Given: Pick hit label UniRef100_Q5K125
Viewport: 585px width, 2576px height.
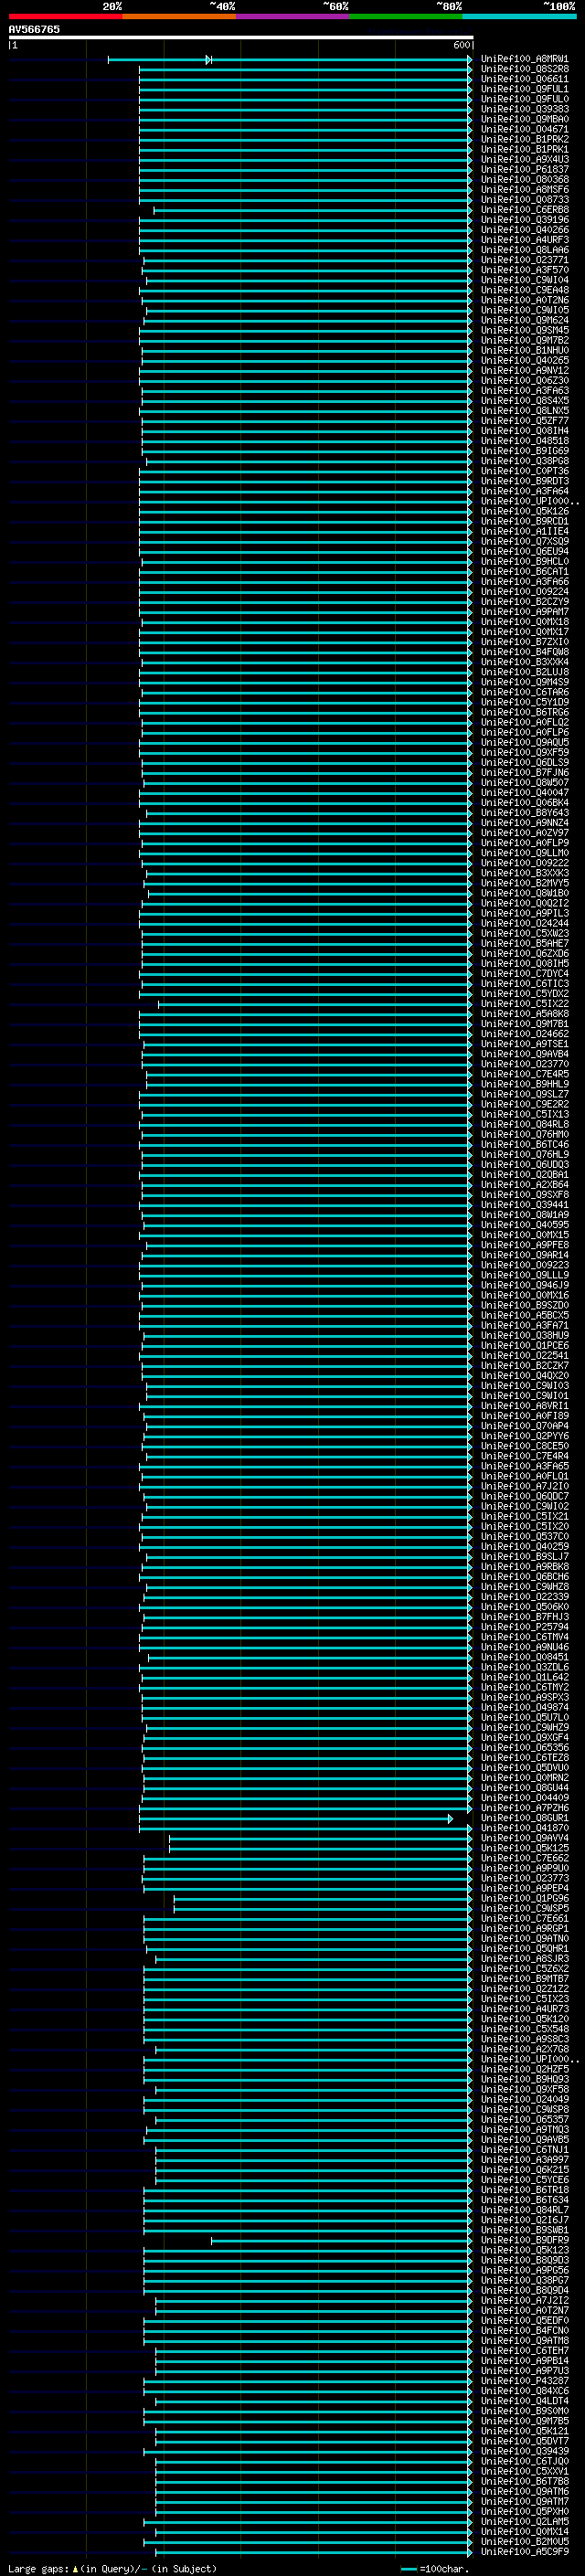Looking at the screenshot, I should [524, 1848].
